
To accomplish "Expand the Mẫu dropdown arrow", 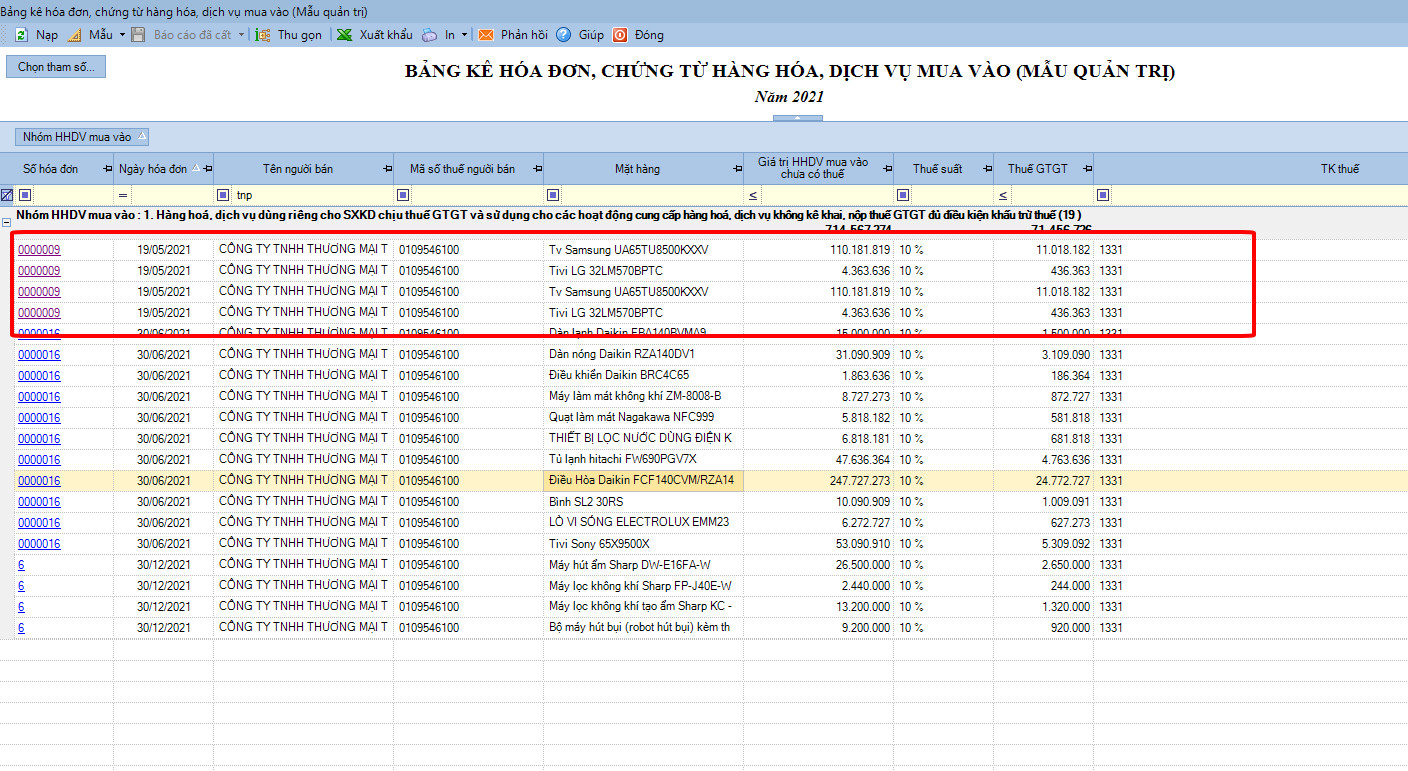I will (122, 35).
